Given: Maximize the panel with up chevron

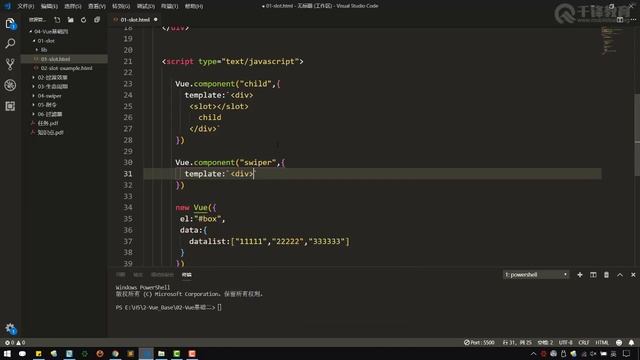Looking at the screenshot, I should tap(620, 275).
